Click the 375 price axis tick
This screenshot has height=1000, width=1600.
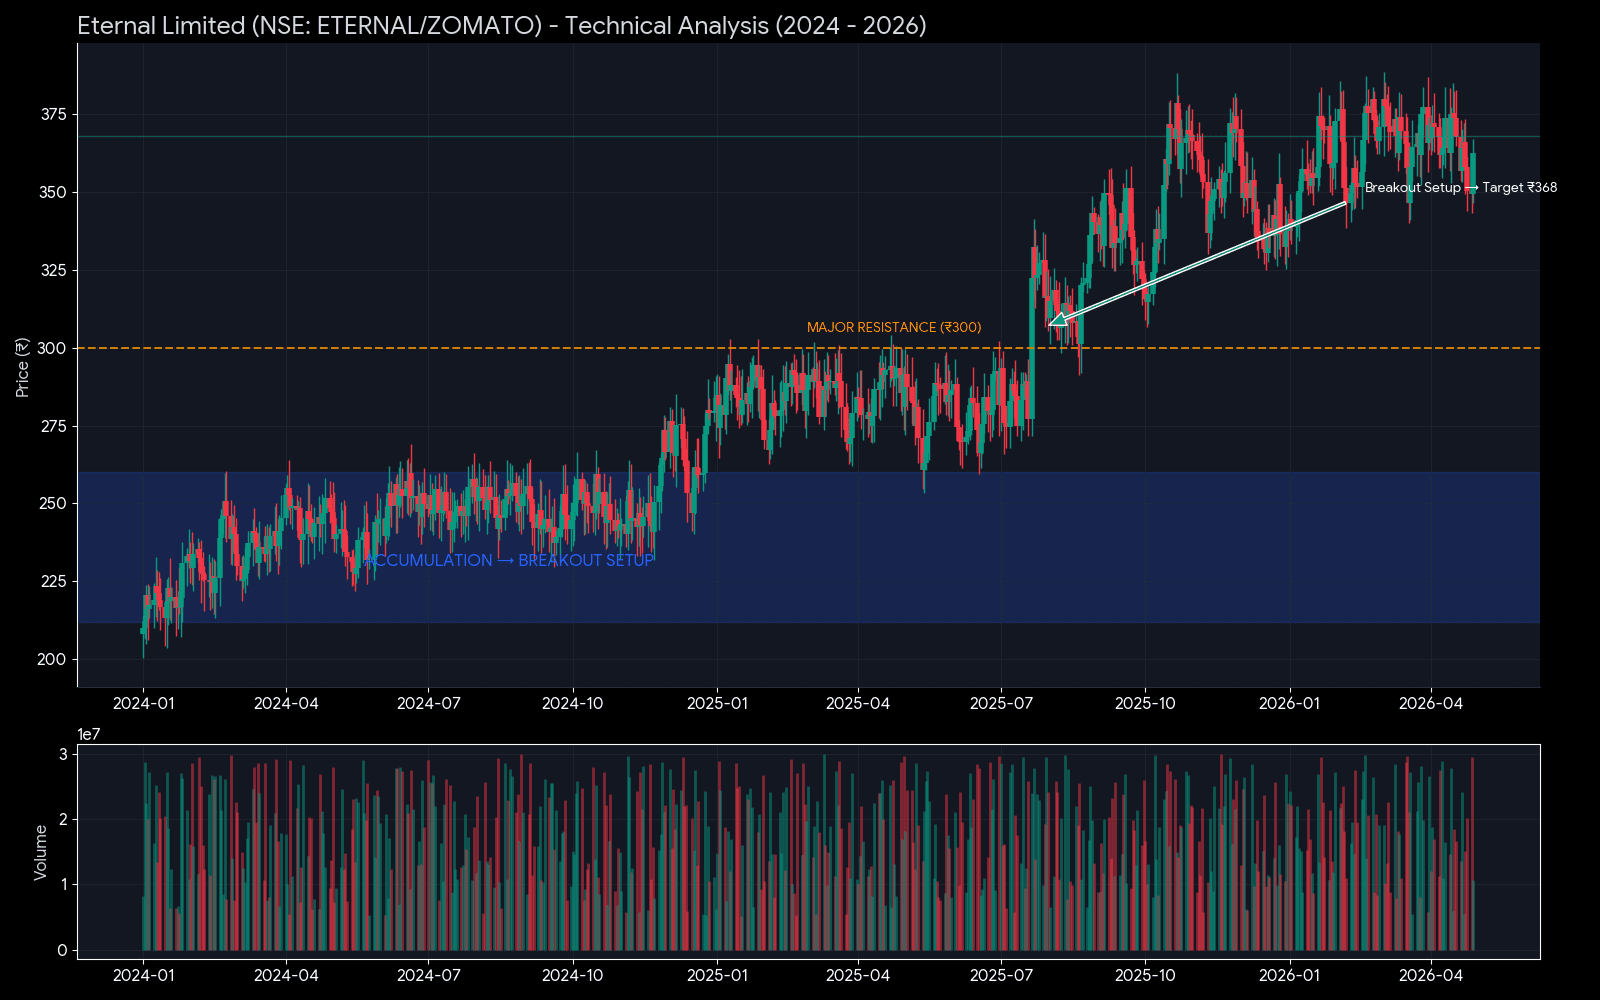pyautogui.click(x=53, y=115)
